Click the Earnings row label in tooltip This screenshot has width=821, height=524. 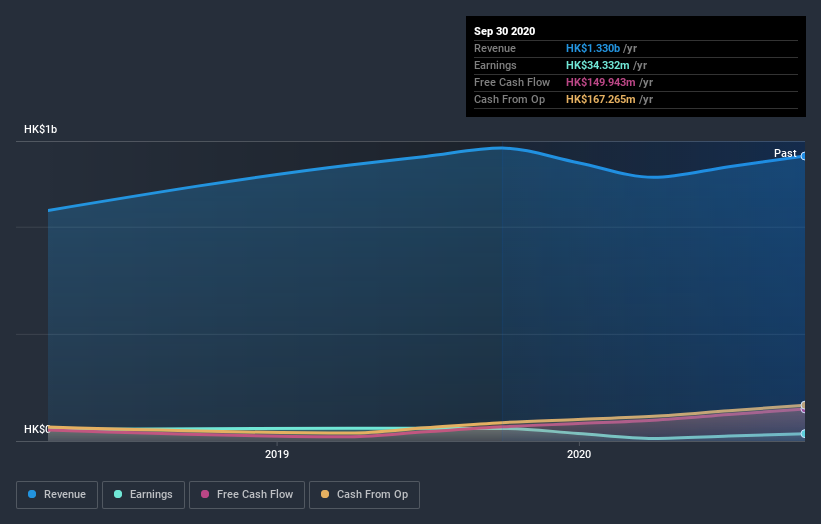(495, 65)
